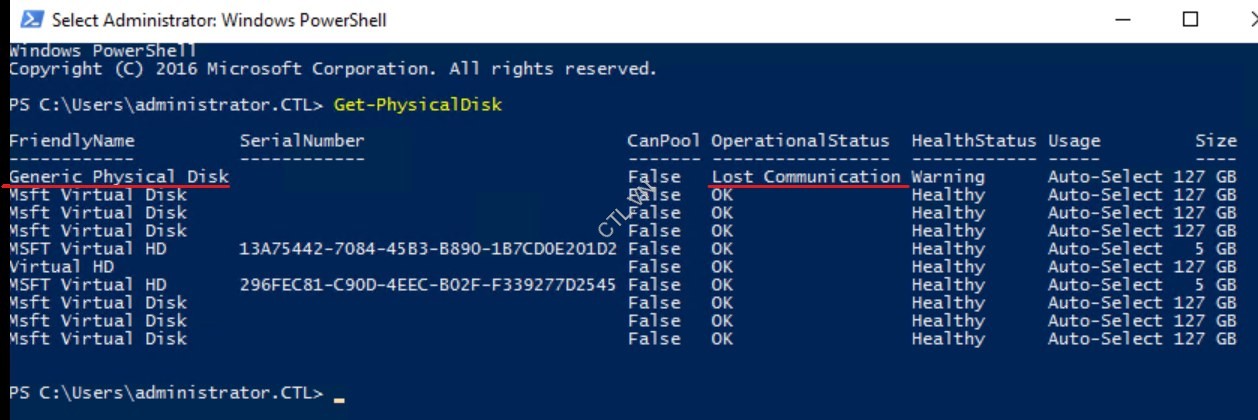Image resolution: width=1258 pixels, height=420 pixels.
Task: Click the Get-PhysicalDisk command text
Action: pos(417,105)
